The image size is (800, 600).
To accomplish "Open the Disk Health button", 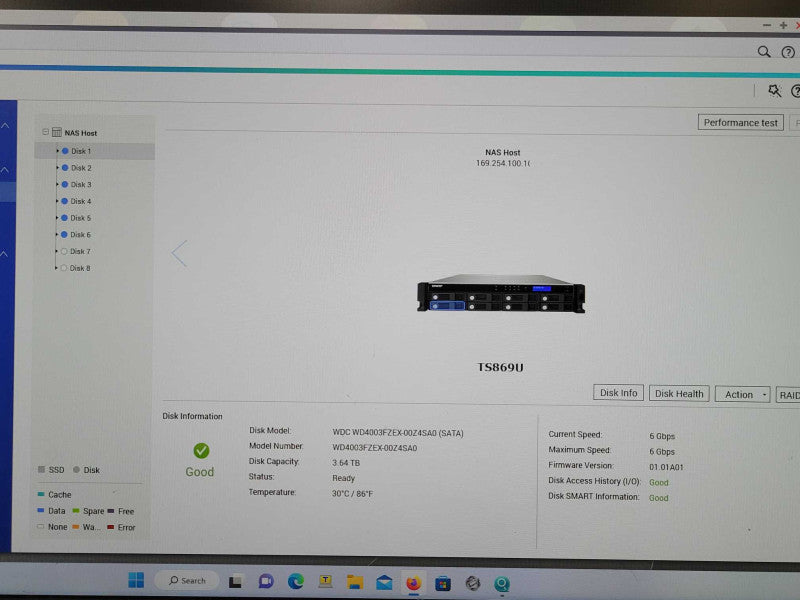I will [x=679, y=393].
